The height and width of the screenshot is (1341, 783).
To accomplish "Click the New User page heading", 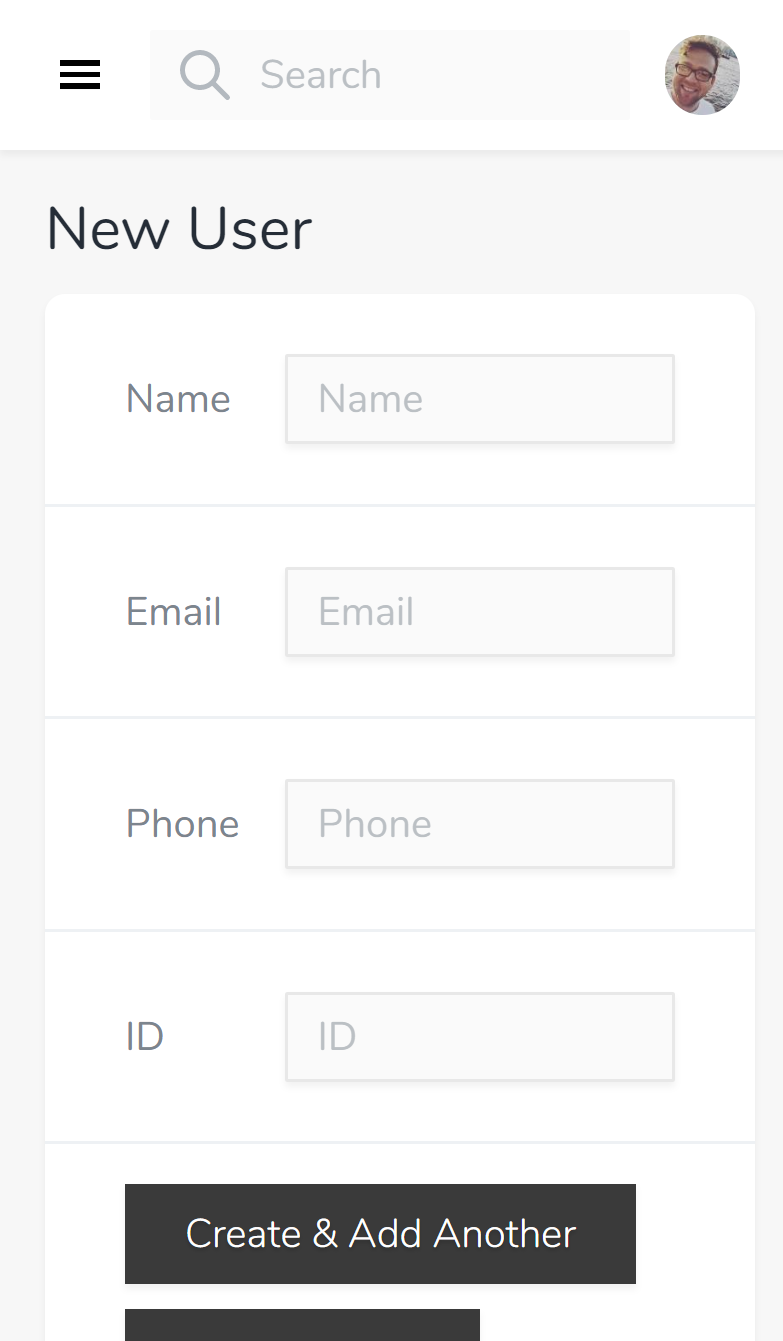I will (178, 228).
